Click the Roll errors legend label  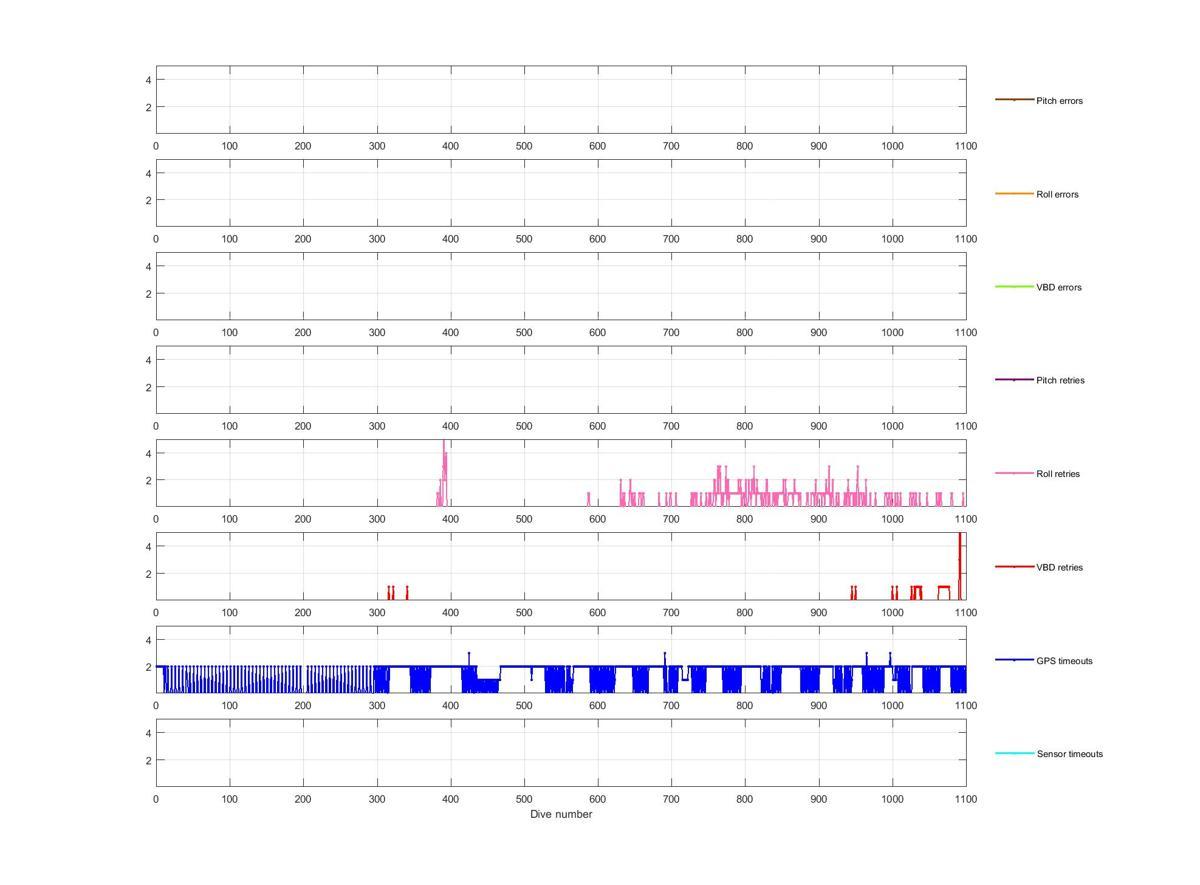[x=1057, y=194]
